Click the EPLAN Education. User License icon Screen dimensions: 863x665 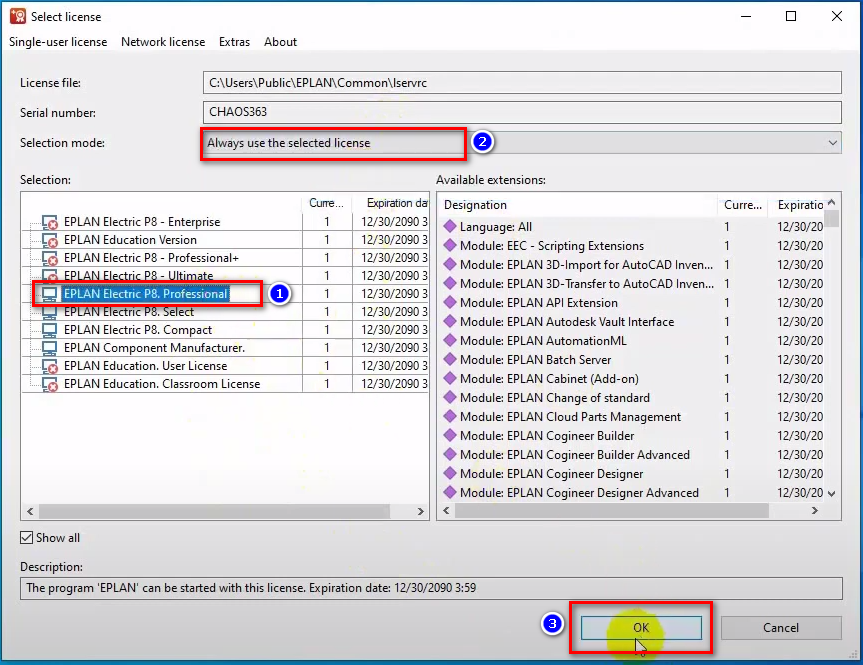[x=50, y=366]
